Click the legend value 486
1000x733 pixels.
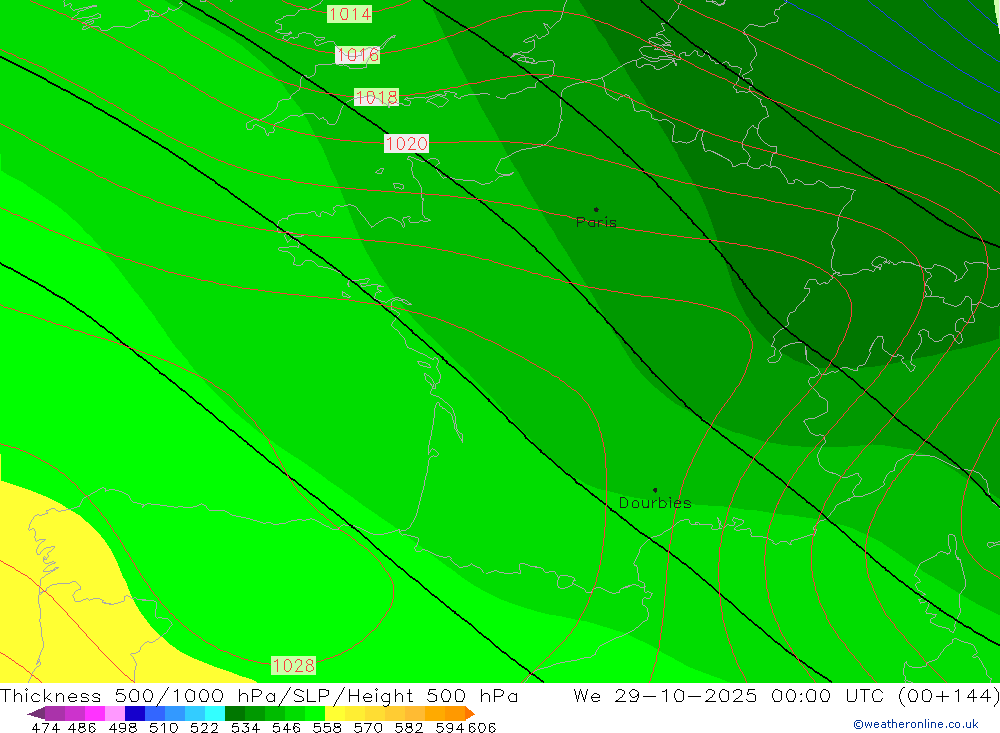[x=82, y=727]
